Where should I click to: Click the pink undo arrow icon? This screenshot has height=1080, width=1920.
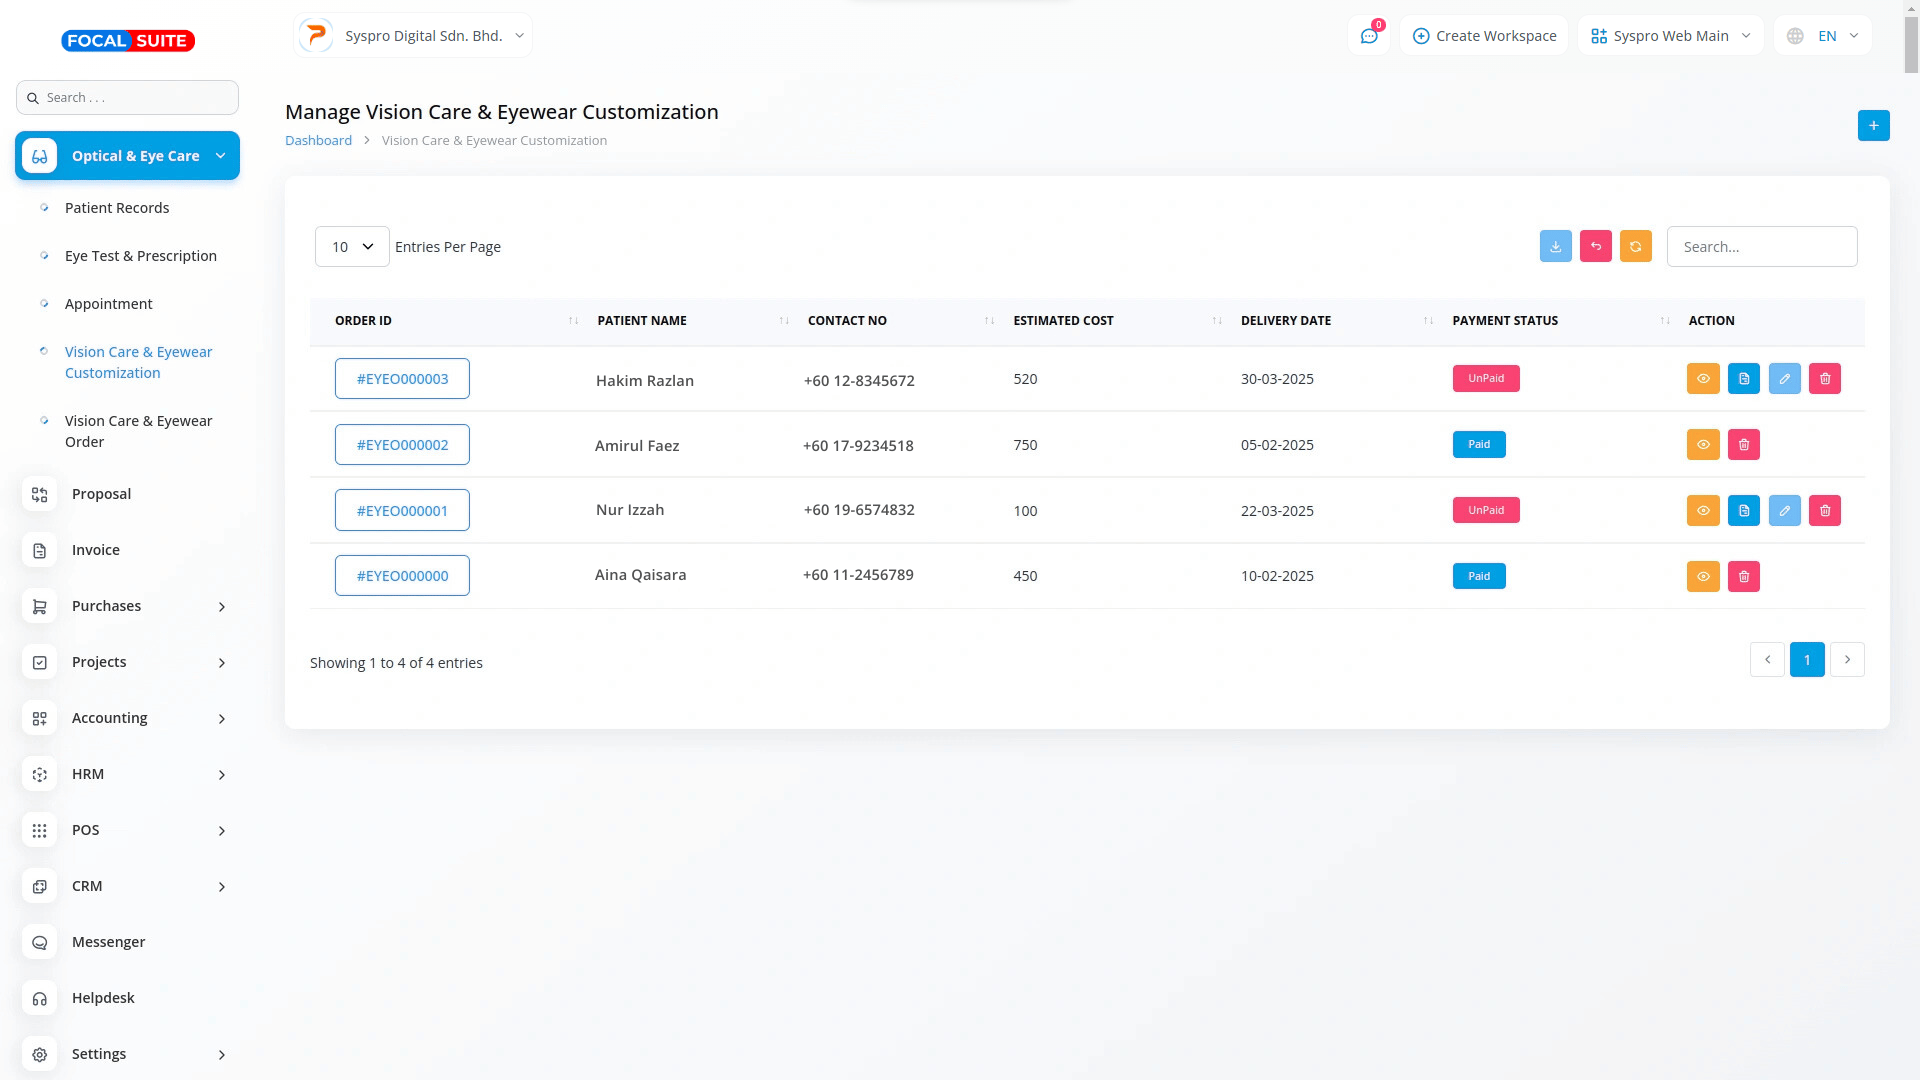(1595, 246)
